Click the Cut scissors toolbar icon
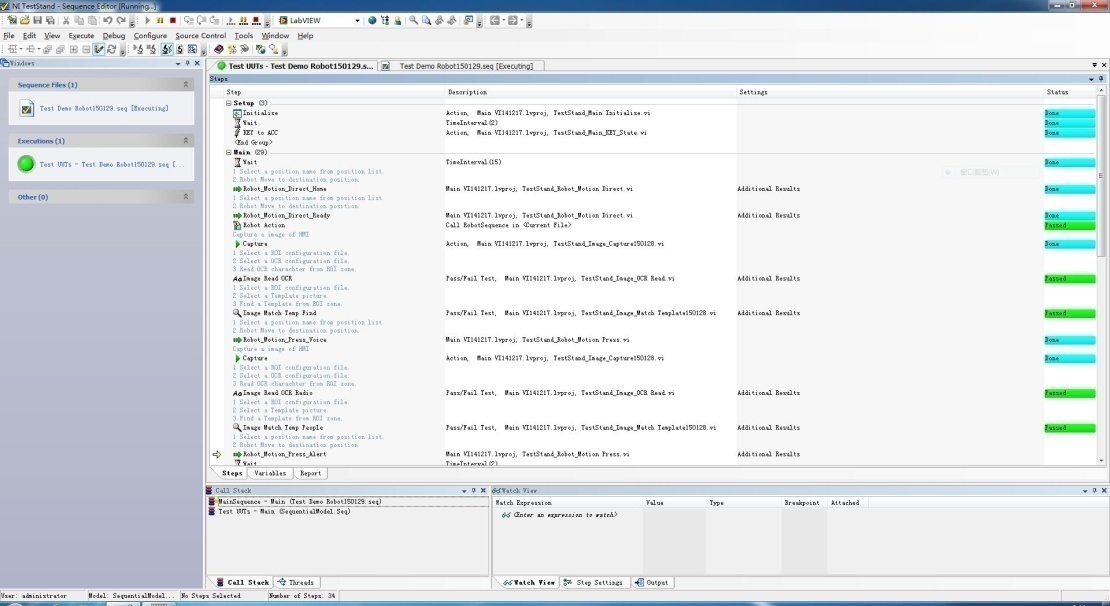This screenshot has height=606, width=1110. (66, 21)
